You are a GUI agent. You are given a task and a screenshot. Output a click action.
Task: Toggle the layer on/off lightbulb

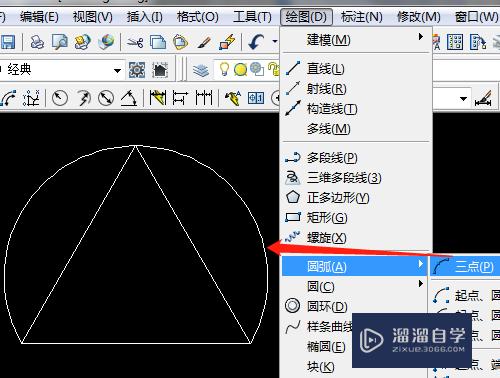click(x=224, y=69)
